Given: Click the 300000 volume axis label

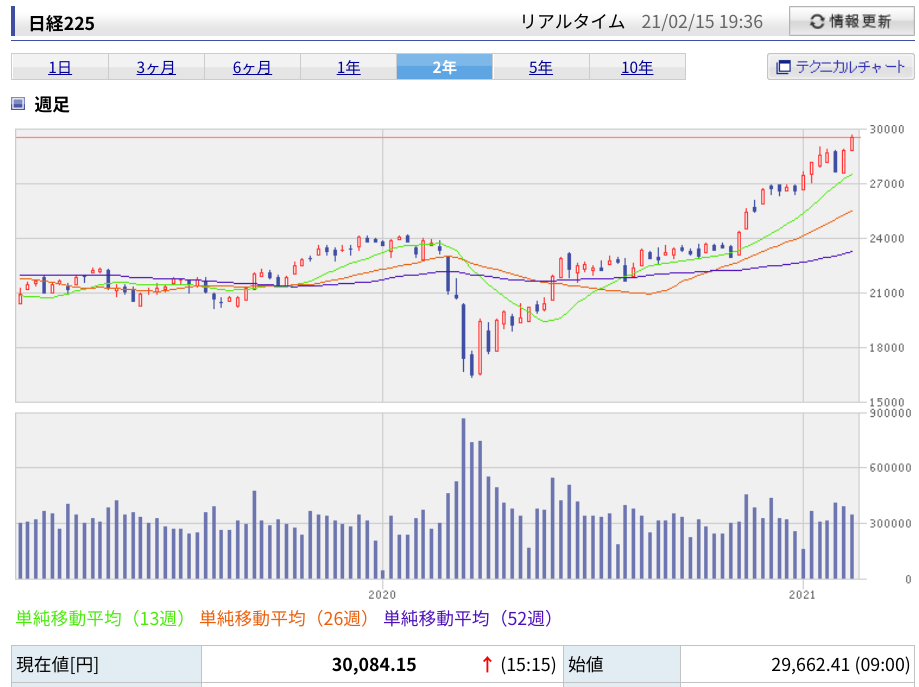Looking at the screenshot, I should [x=890, y=523].
